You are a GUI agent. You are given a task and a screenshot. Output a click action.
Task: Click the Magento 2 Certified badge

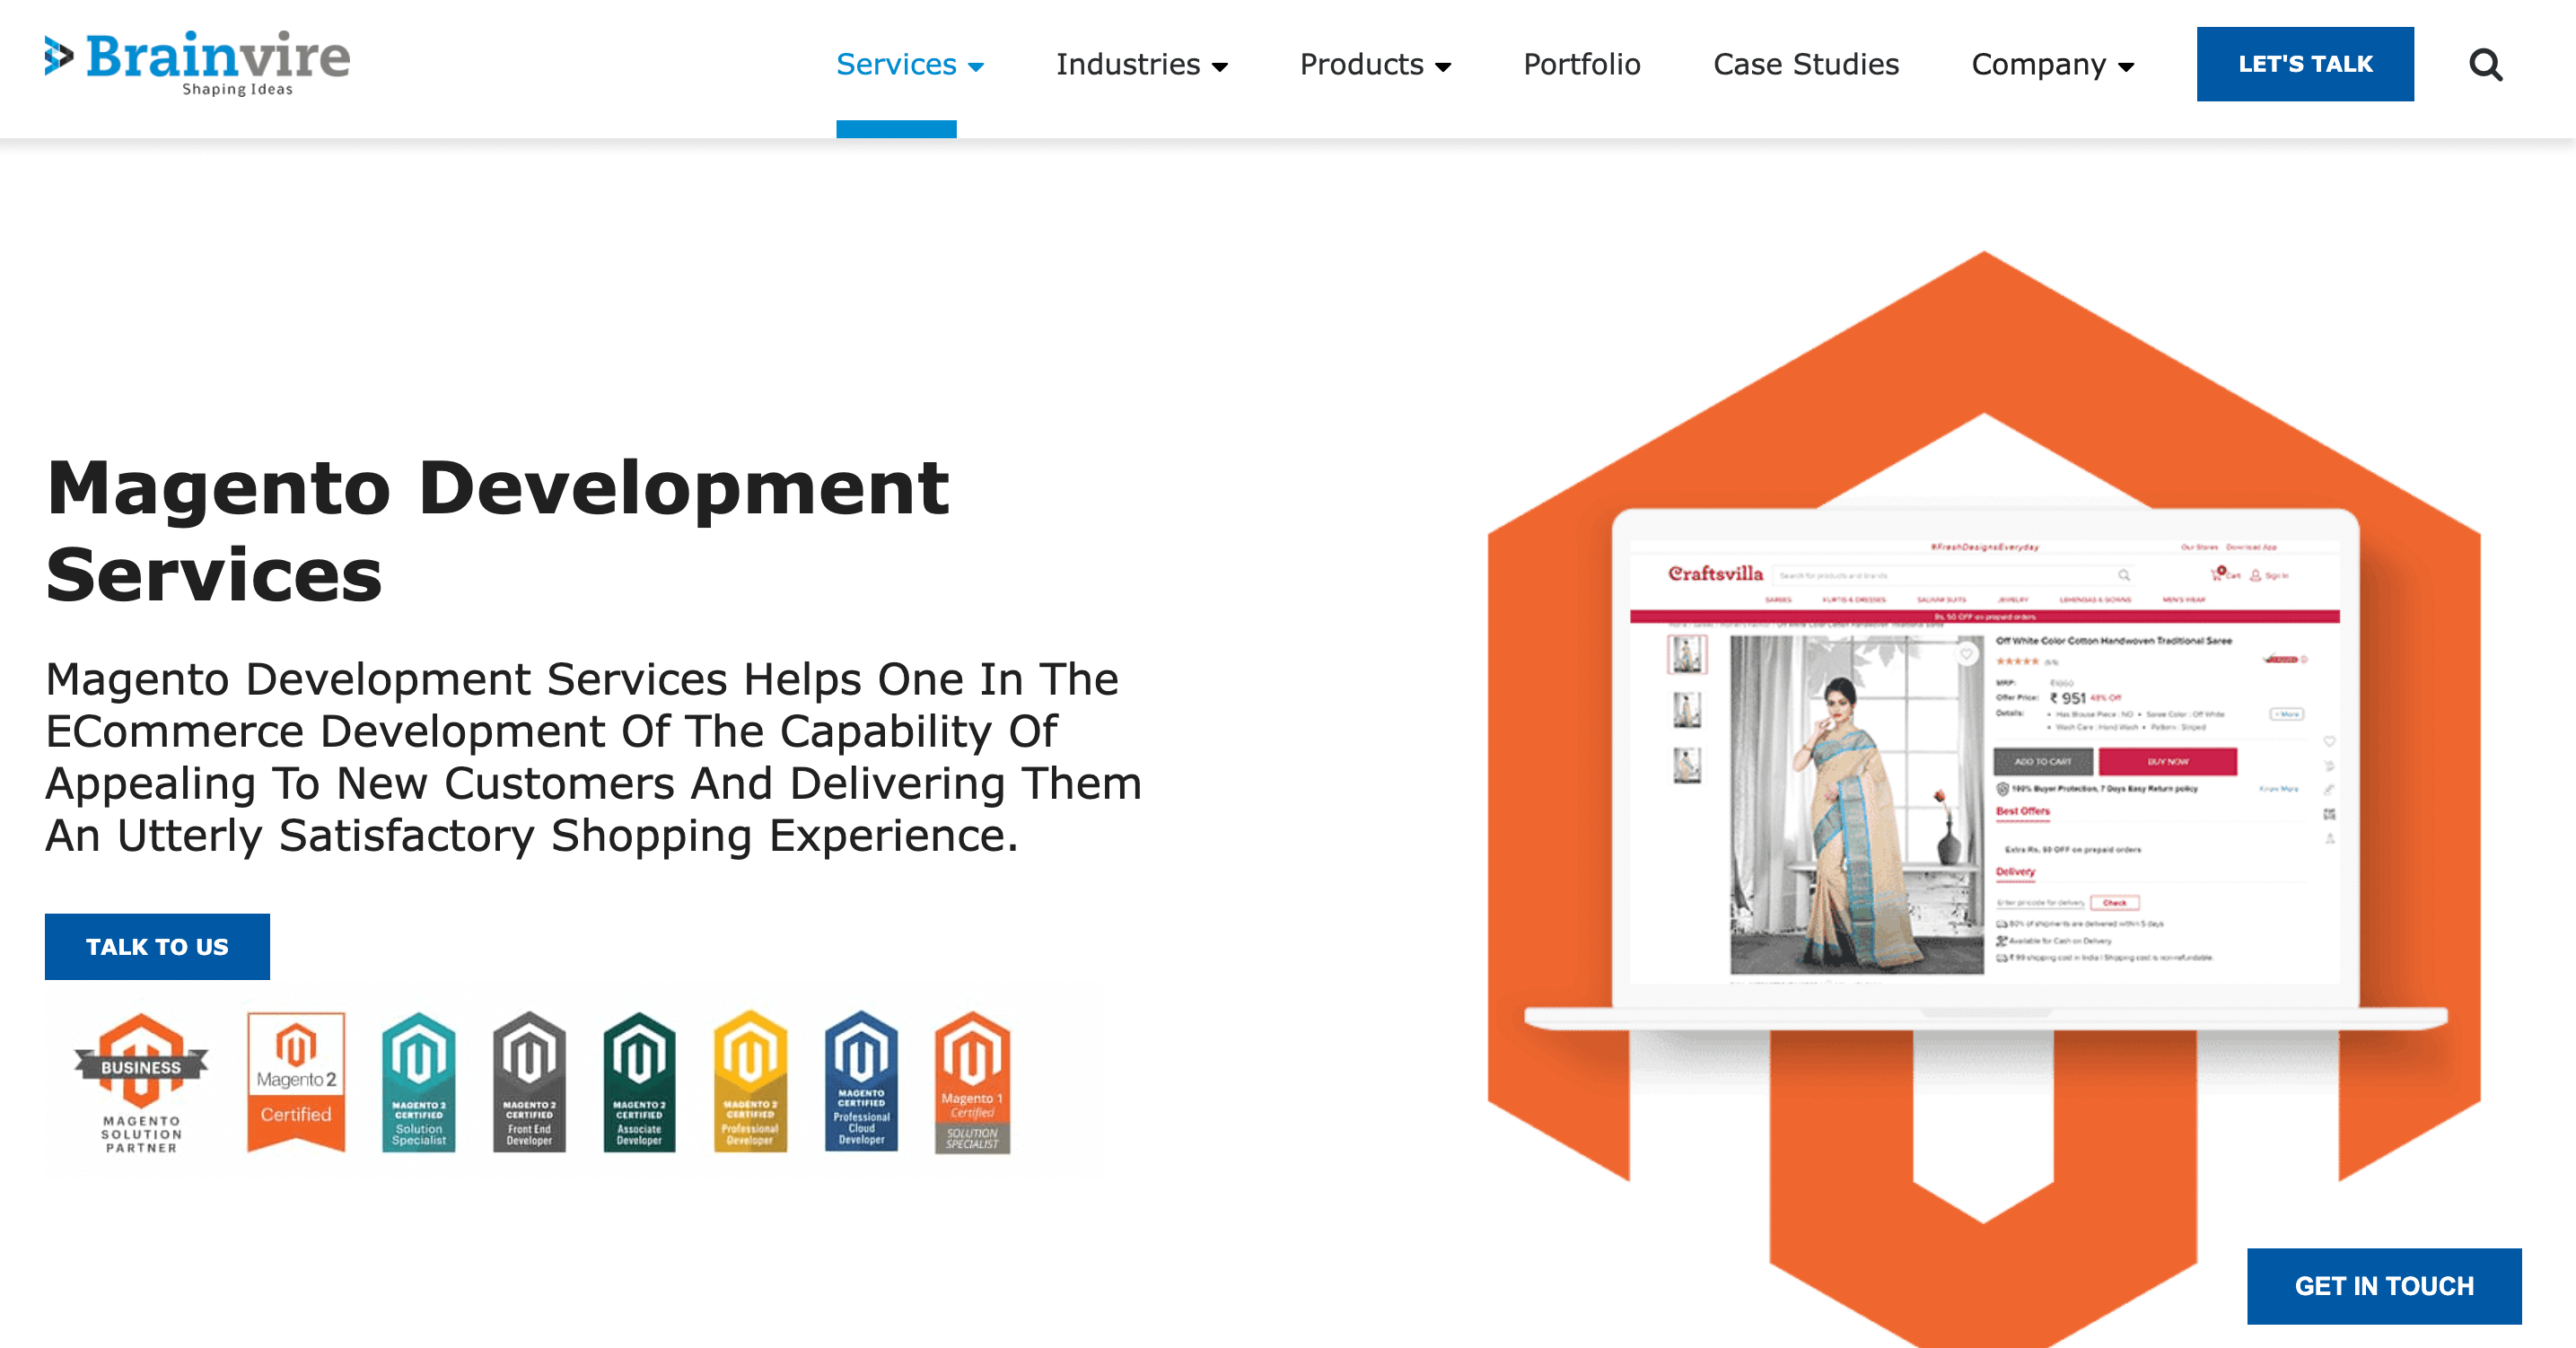point(296,1082)
